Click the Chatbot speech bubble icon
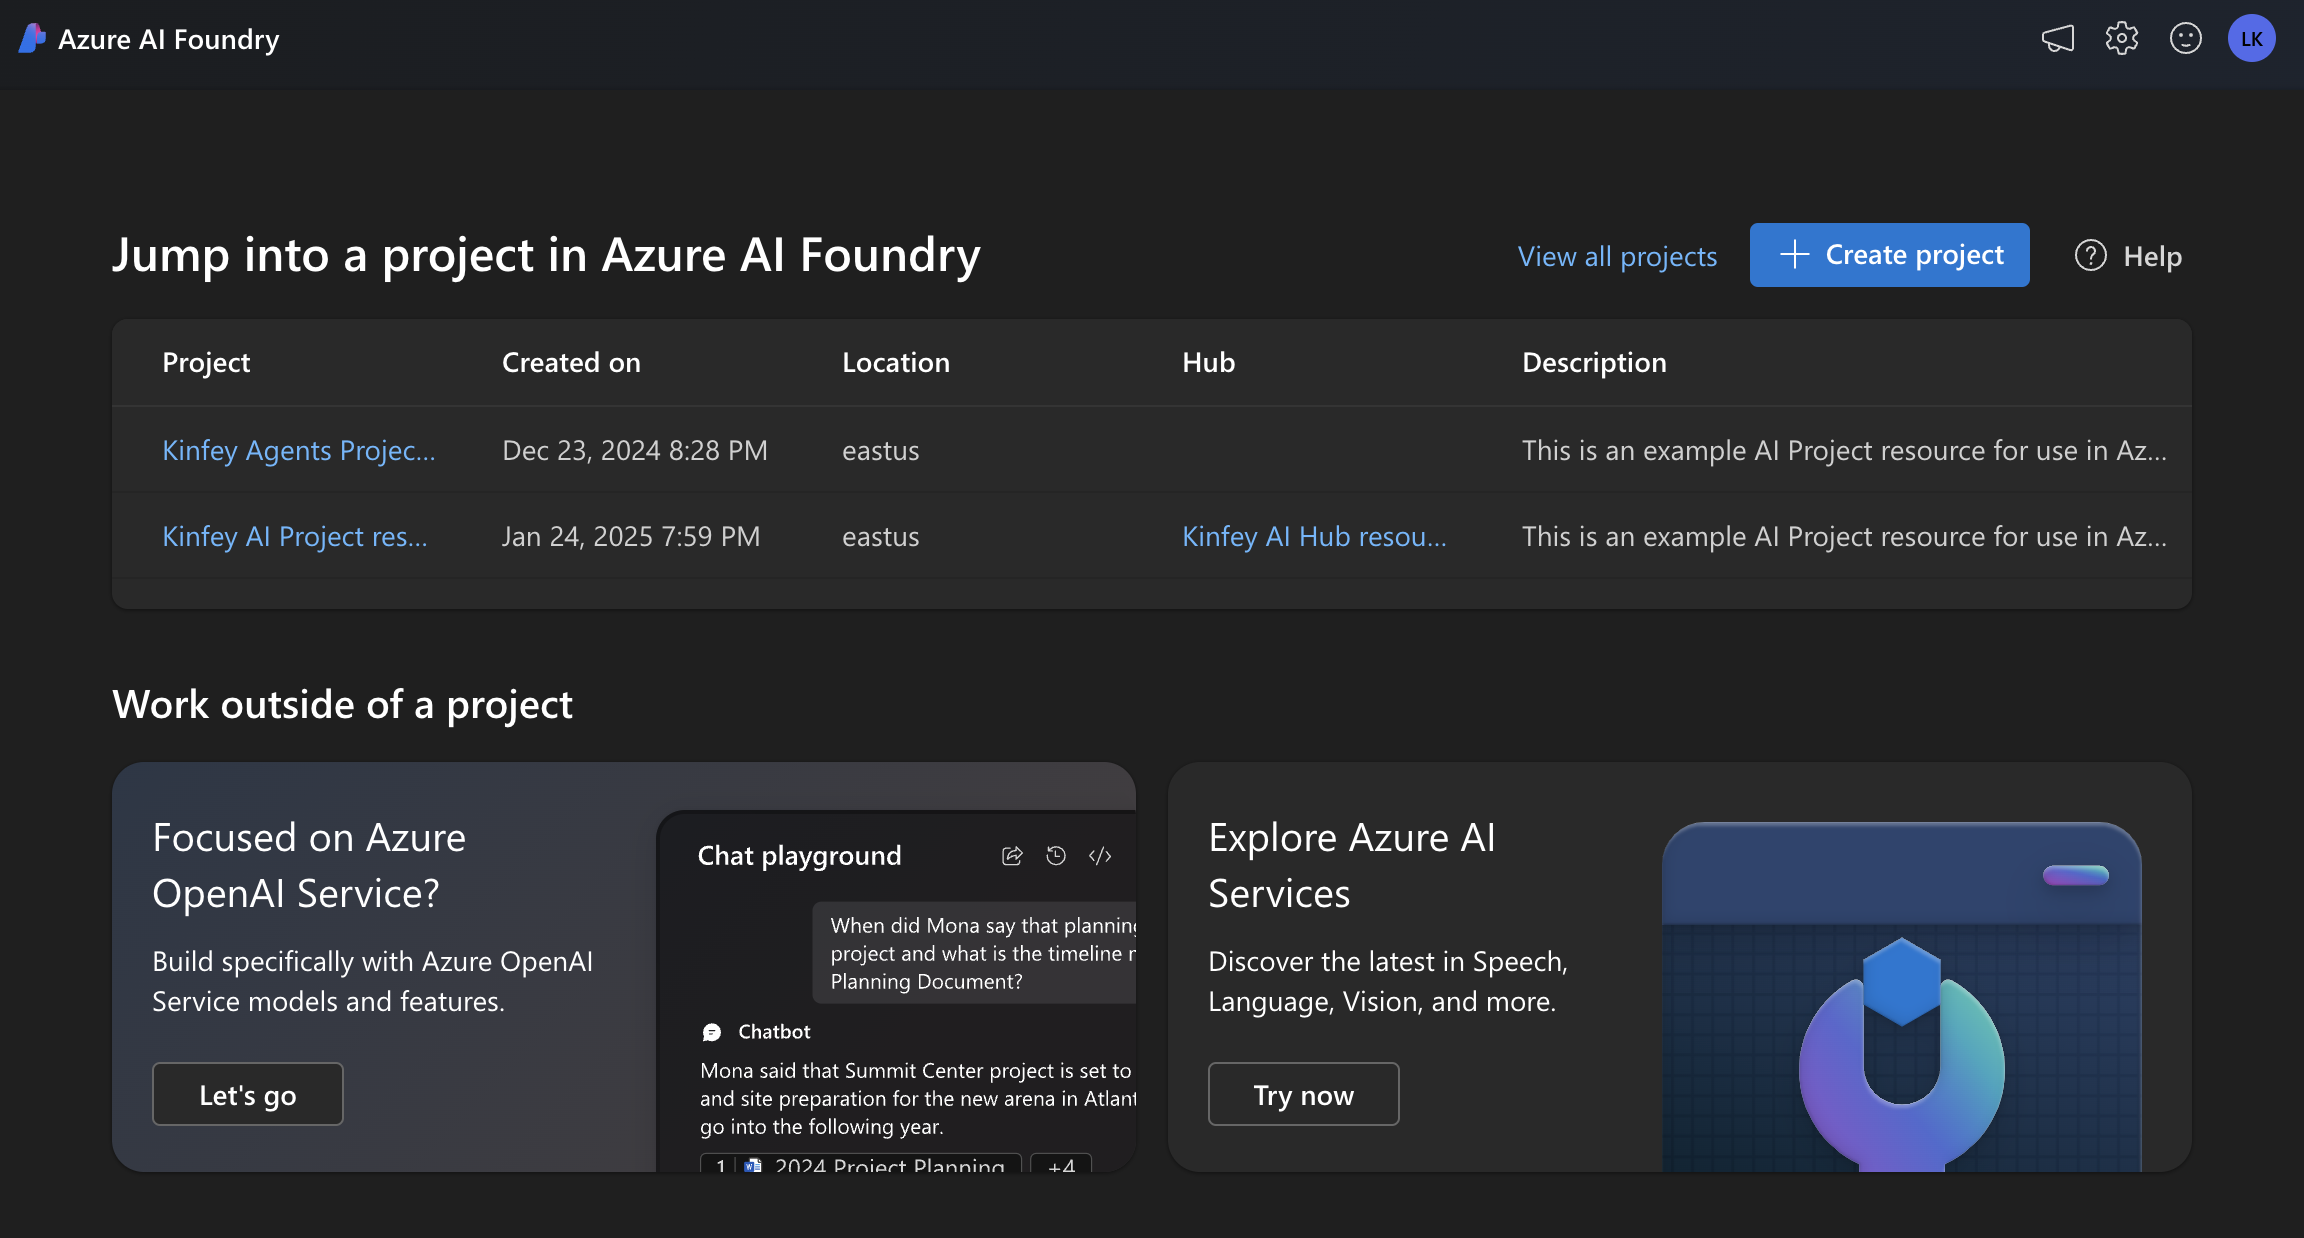The height and width of the screenshot is (1238, 2304). (712, 1032)
